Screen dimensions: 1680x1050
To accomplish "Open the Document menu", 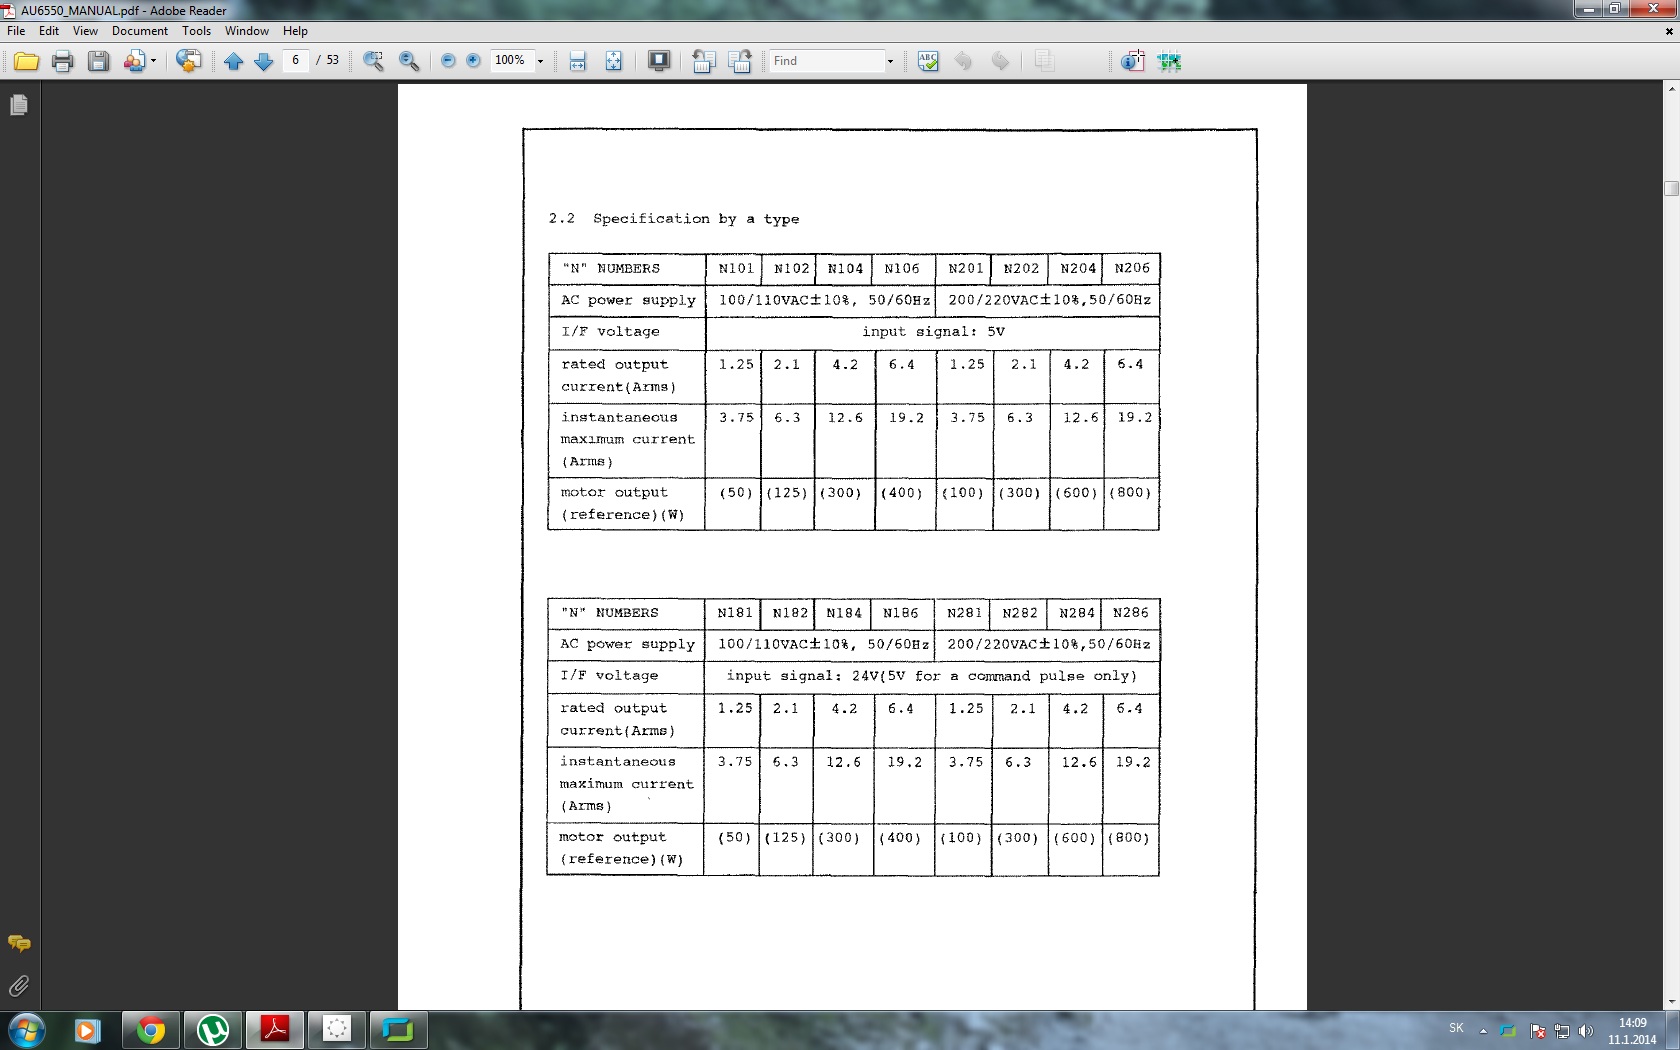I will pyautogui.click(x=139, y=31).
